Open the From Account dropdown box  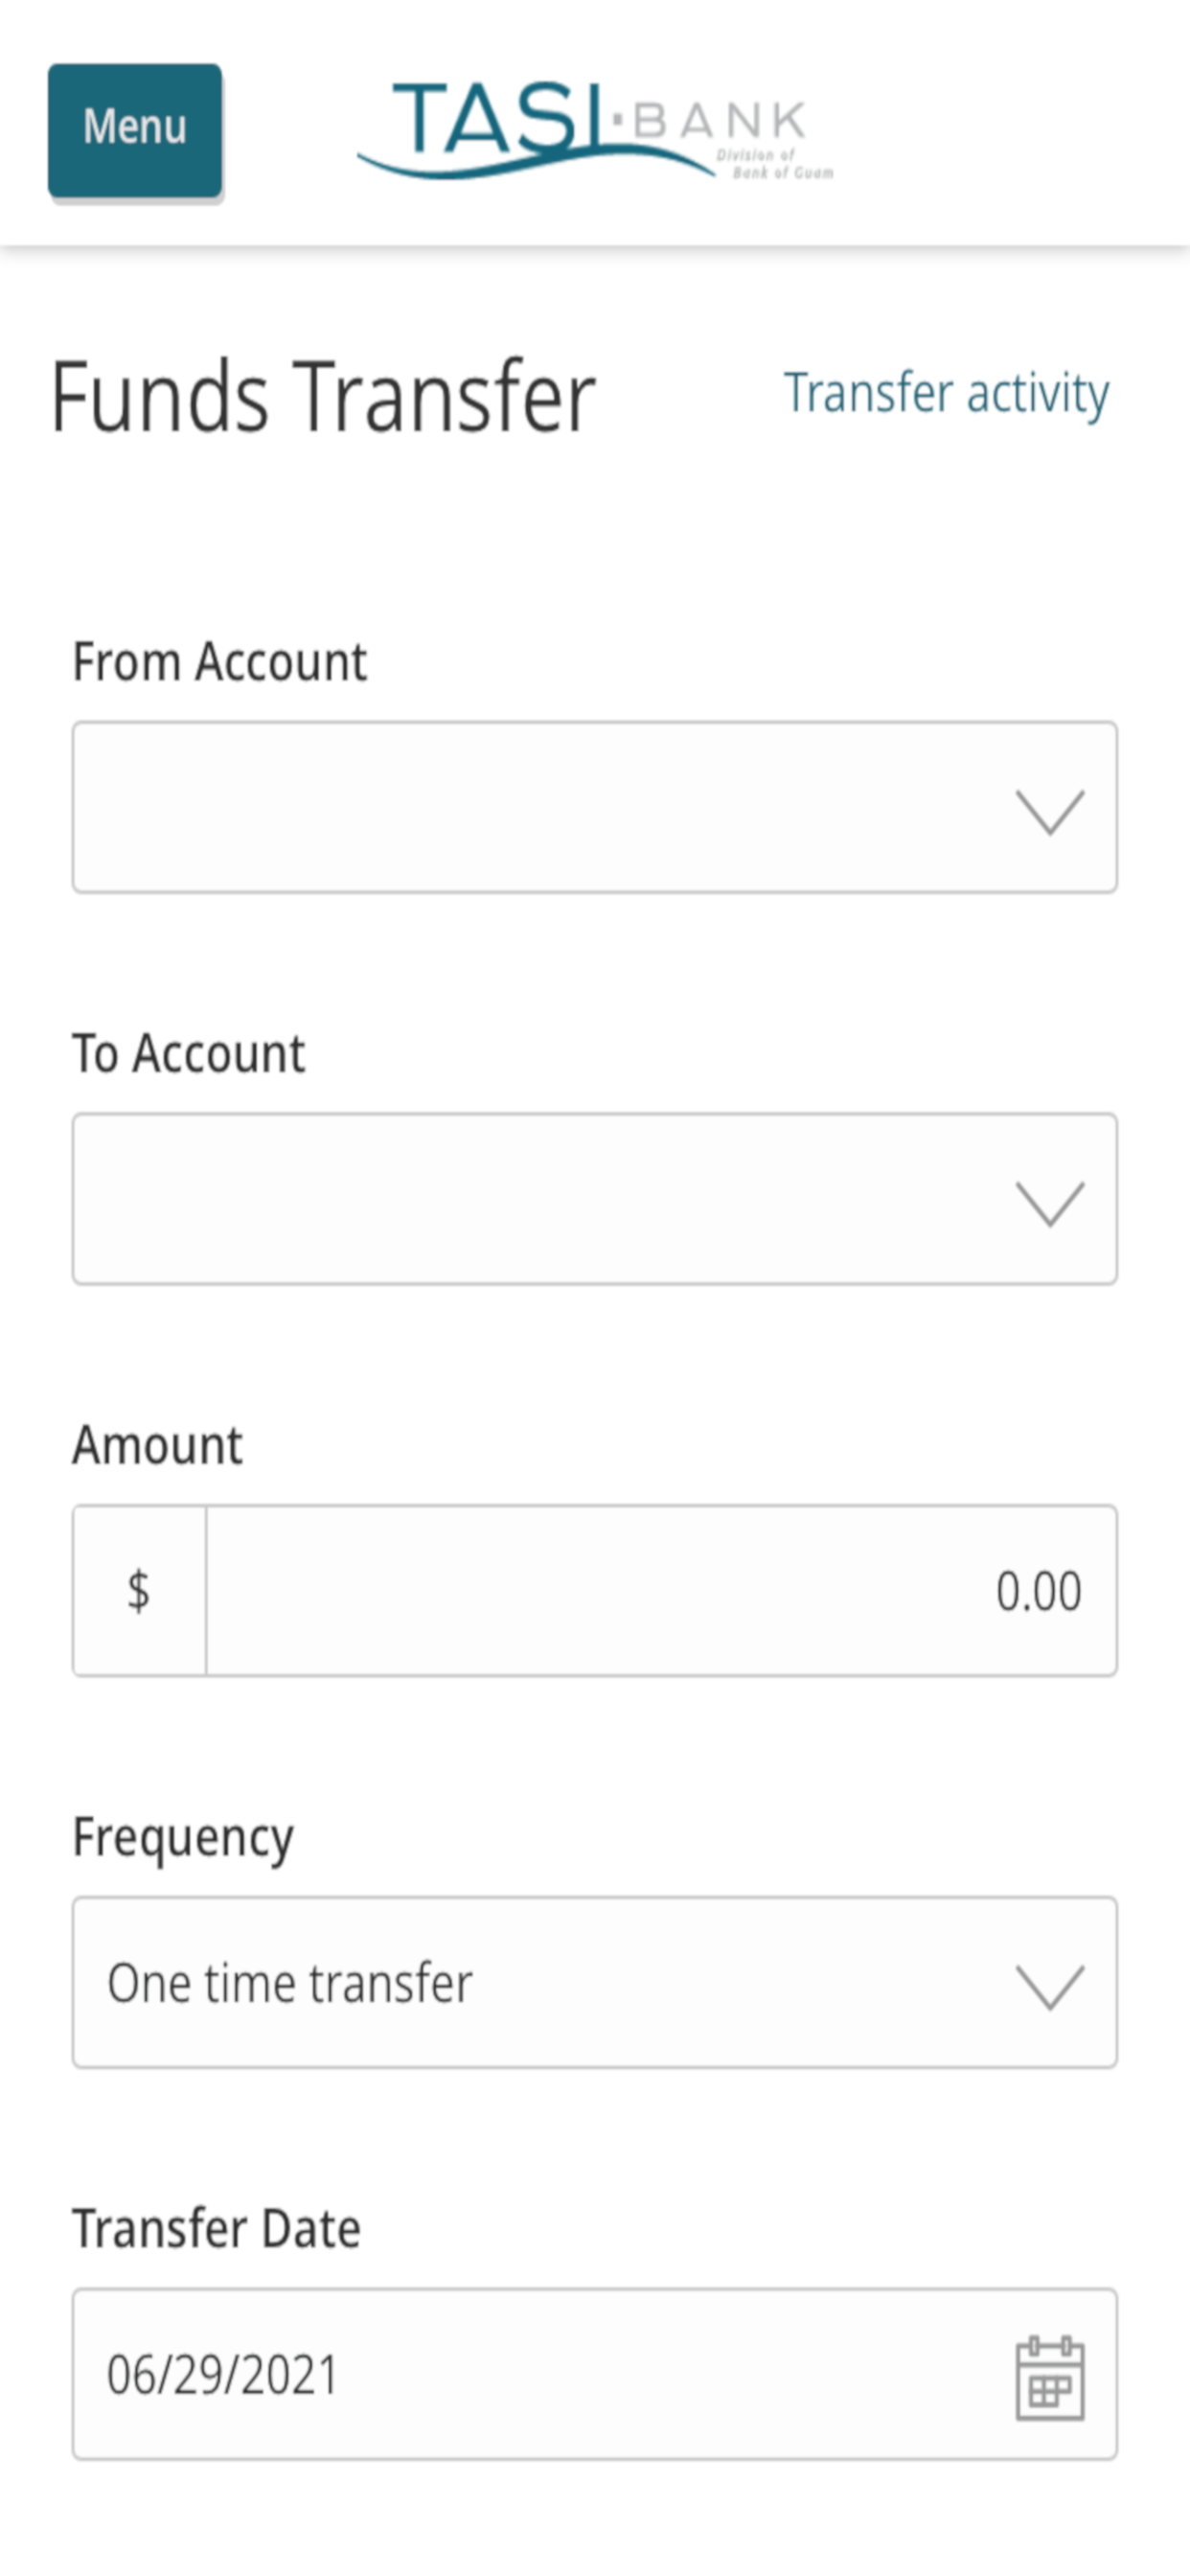[595, 807]
